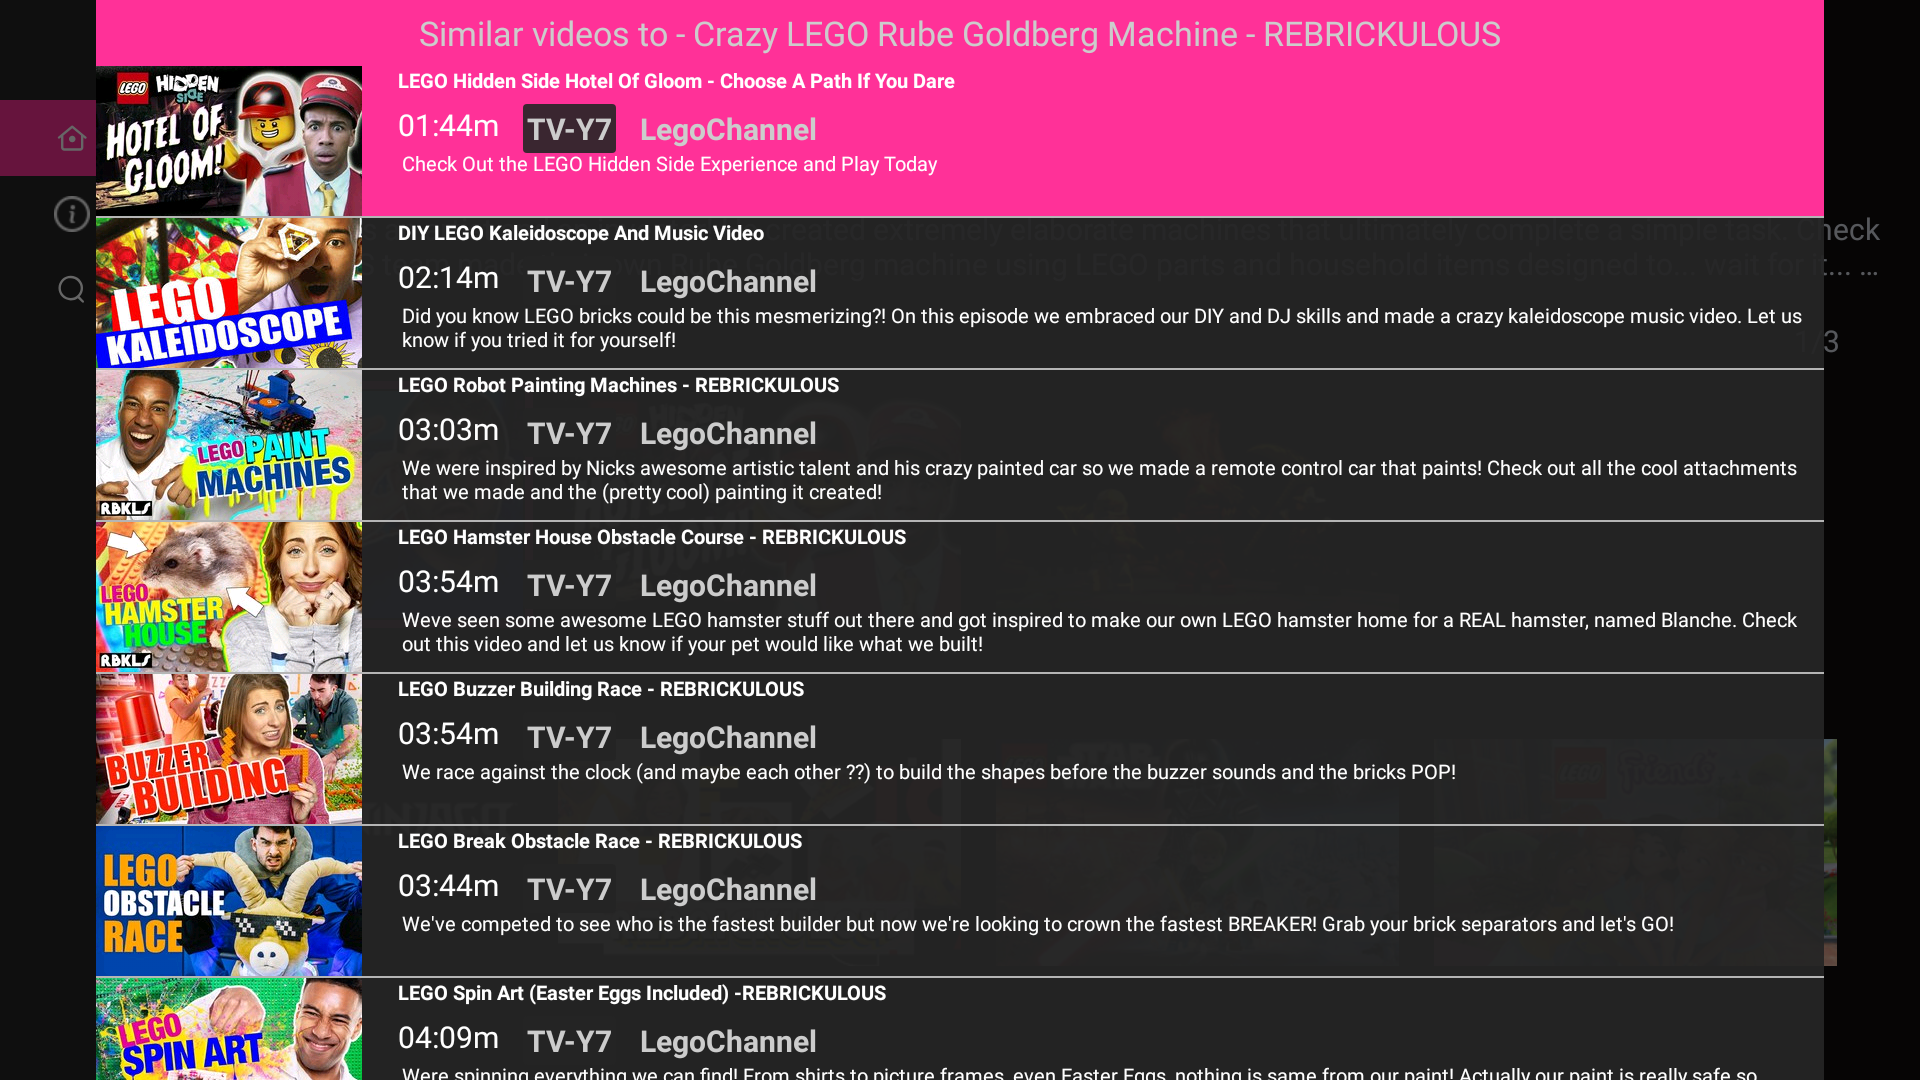This screenshot has width=1920, height=1080.
Task: Select 'DIY LEGO Kaleidoscope And Music Video' title
Action: (x=580, y=234)
